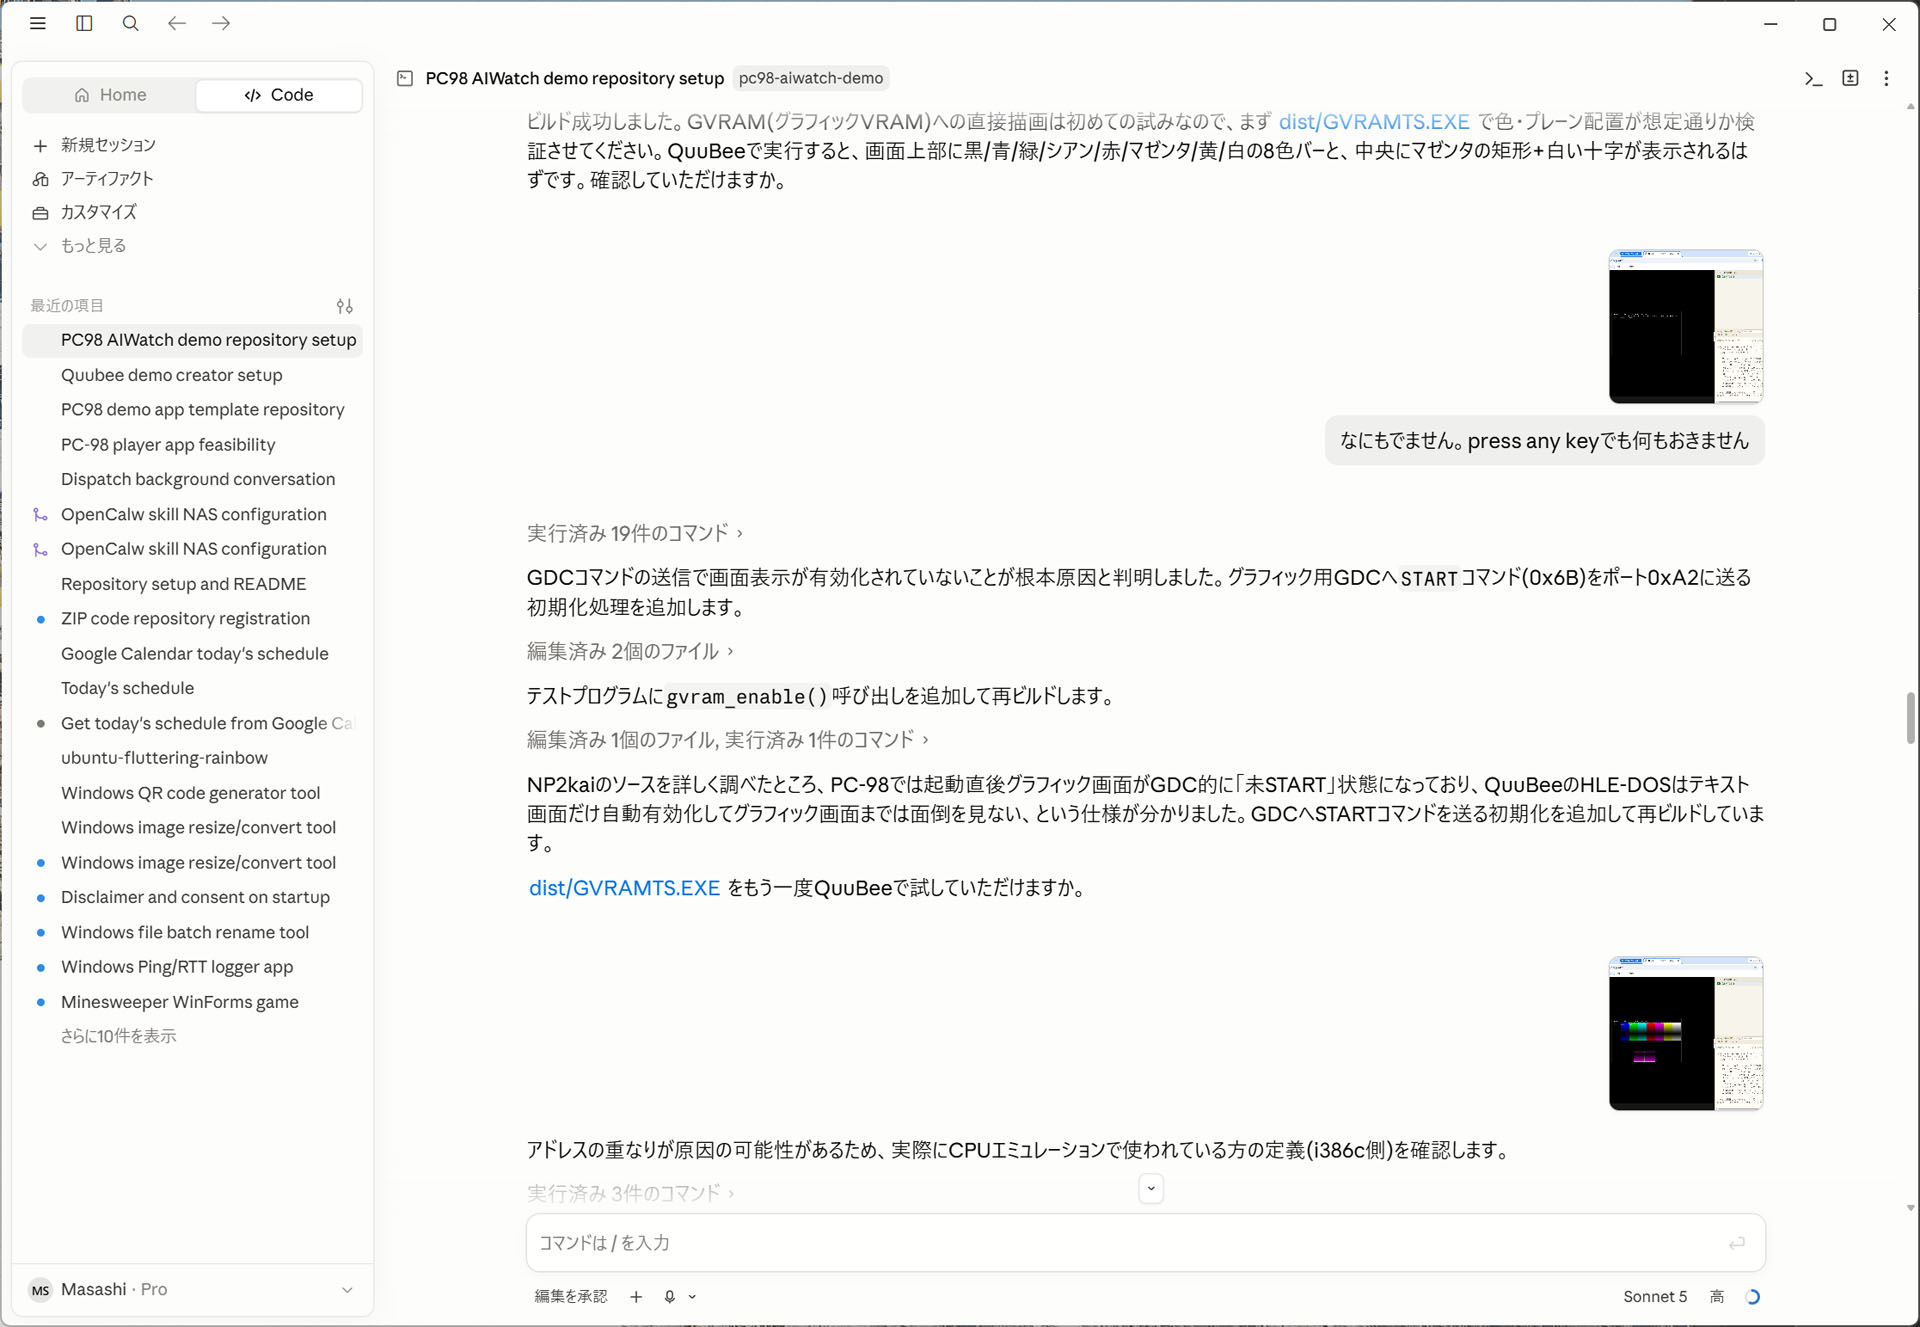Image resolution: width=1920 pixels, height=1327 pixels.
Task: Expand 実行済み 3件のコマンド
Action: click(631, 1193)
